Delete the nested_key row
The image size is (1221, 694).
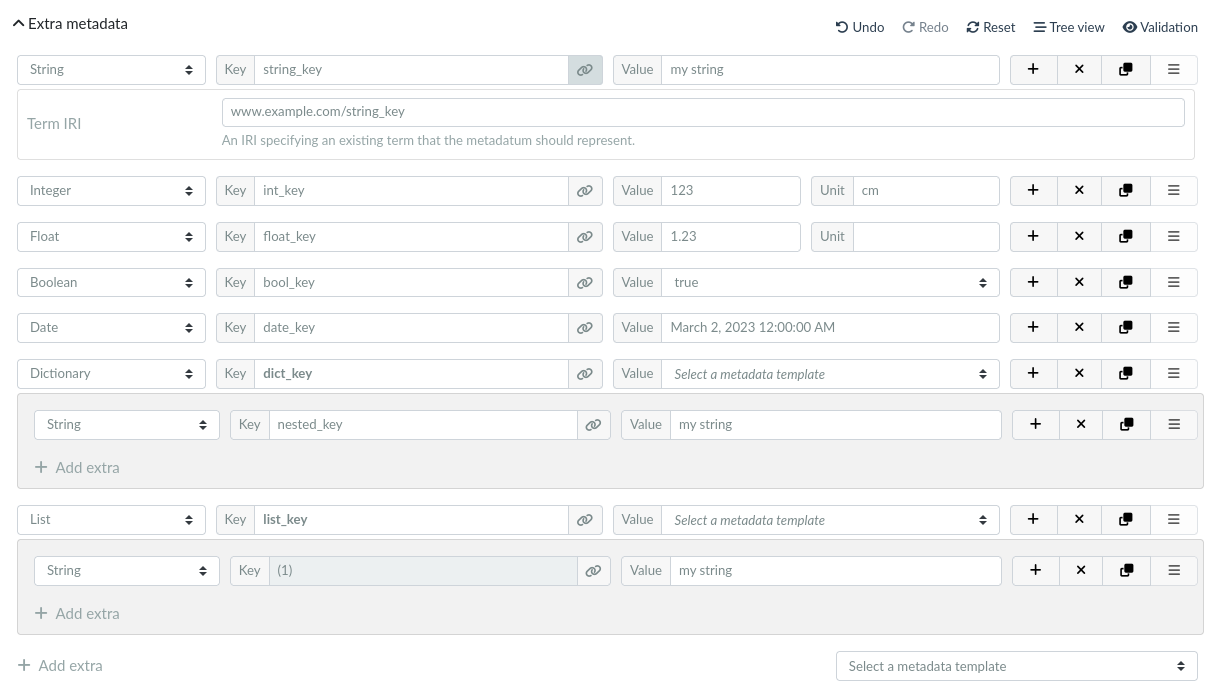click(1081, 424)
